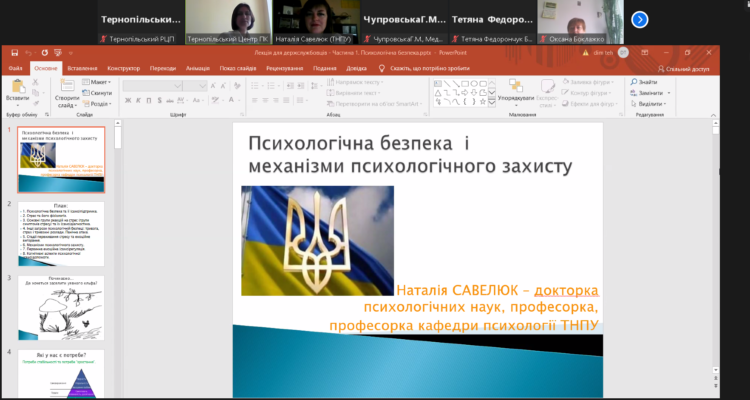Select slide 2 План thumbnail
This screenshot has height=400, width=750.
tap(61, 234)
